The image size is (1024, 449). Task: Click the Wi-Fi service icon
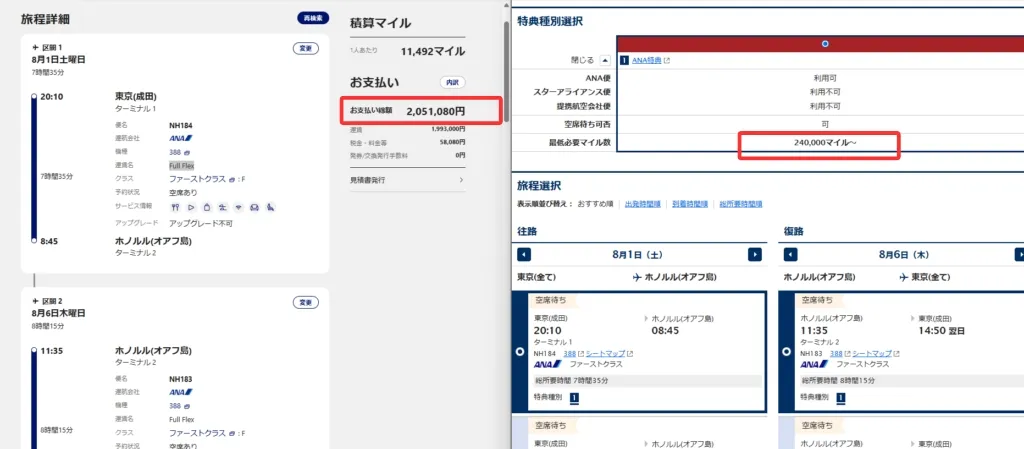coord(238,208)
